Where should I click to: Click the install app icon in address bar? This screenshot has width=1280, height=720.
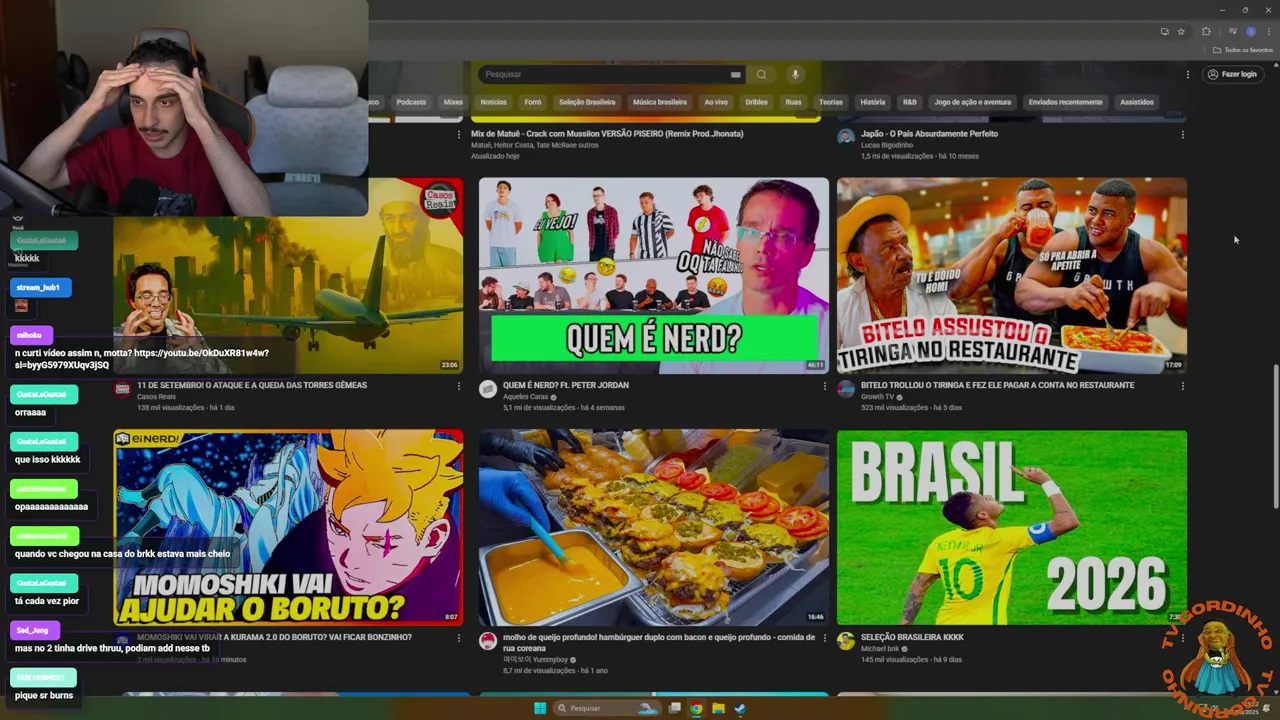point(1164,31)
